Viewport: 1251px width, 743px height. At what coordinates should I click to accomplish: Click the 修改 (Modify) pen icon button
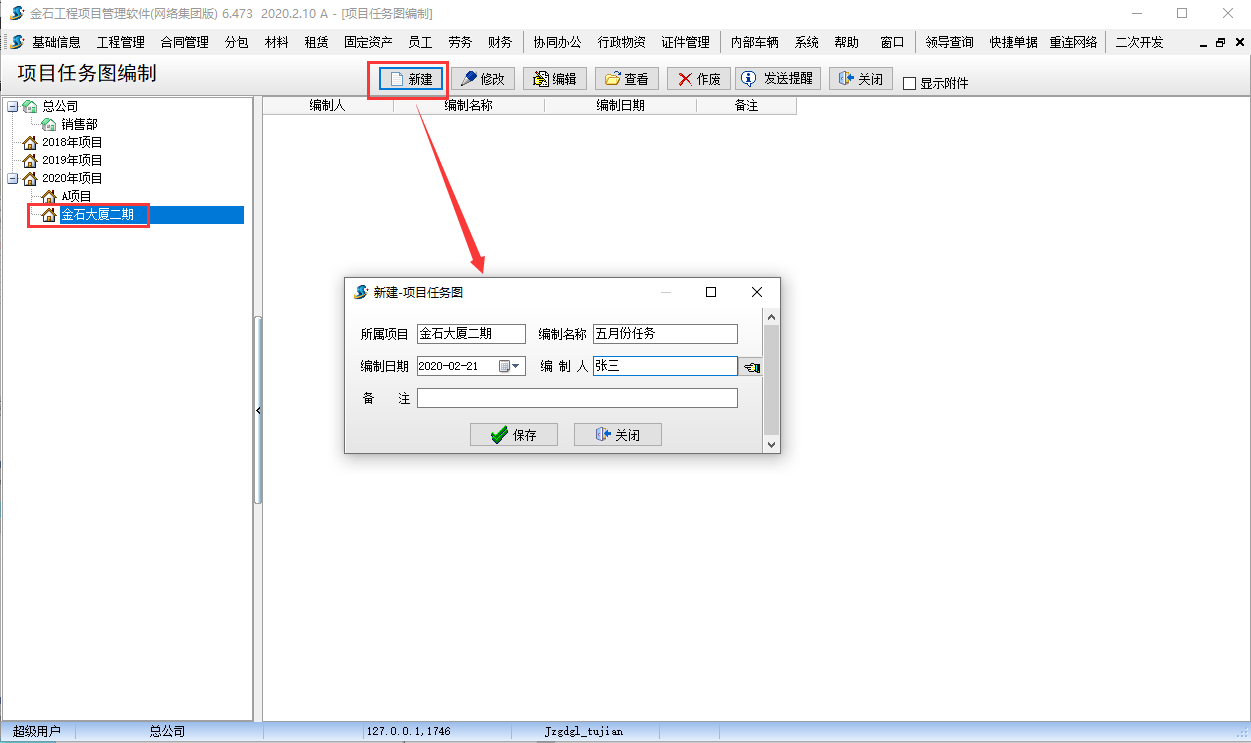pyautogui.click(x=483, y=79)
